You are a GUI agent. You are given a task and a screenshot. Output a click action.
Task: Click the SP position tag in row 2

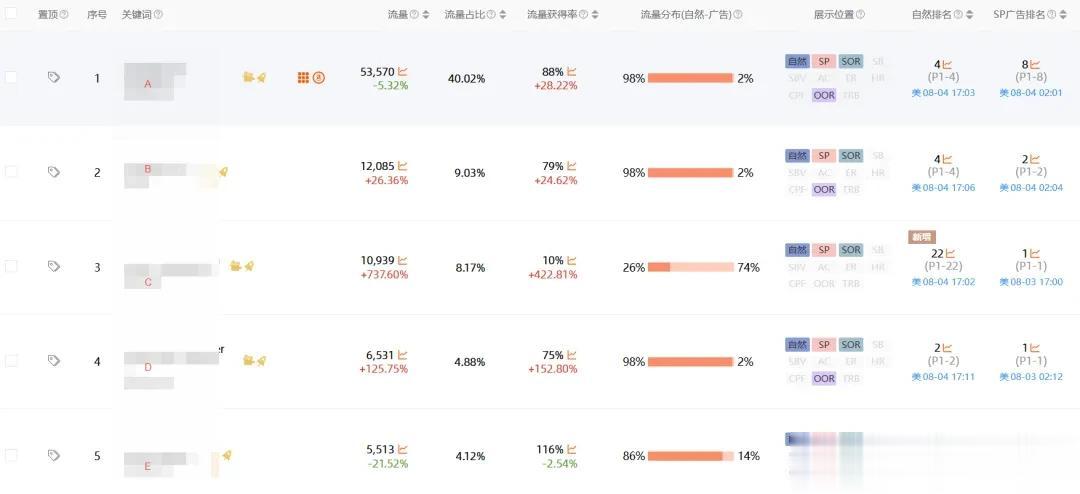tap(824, 156)
